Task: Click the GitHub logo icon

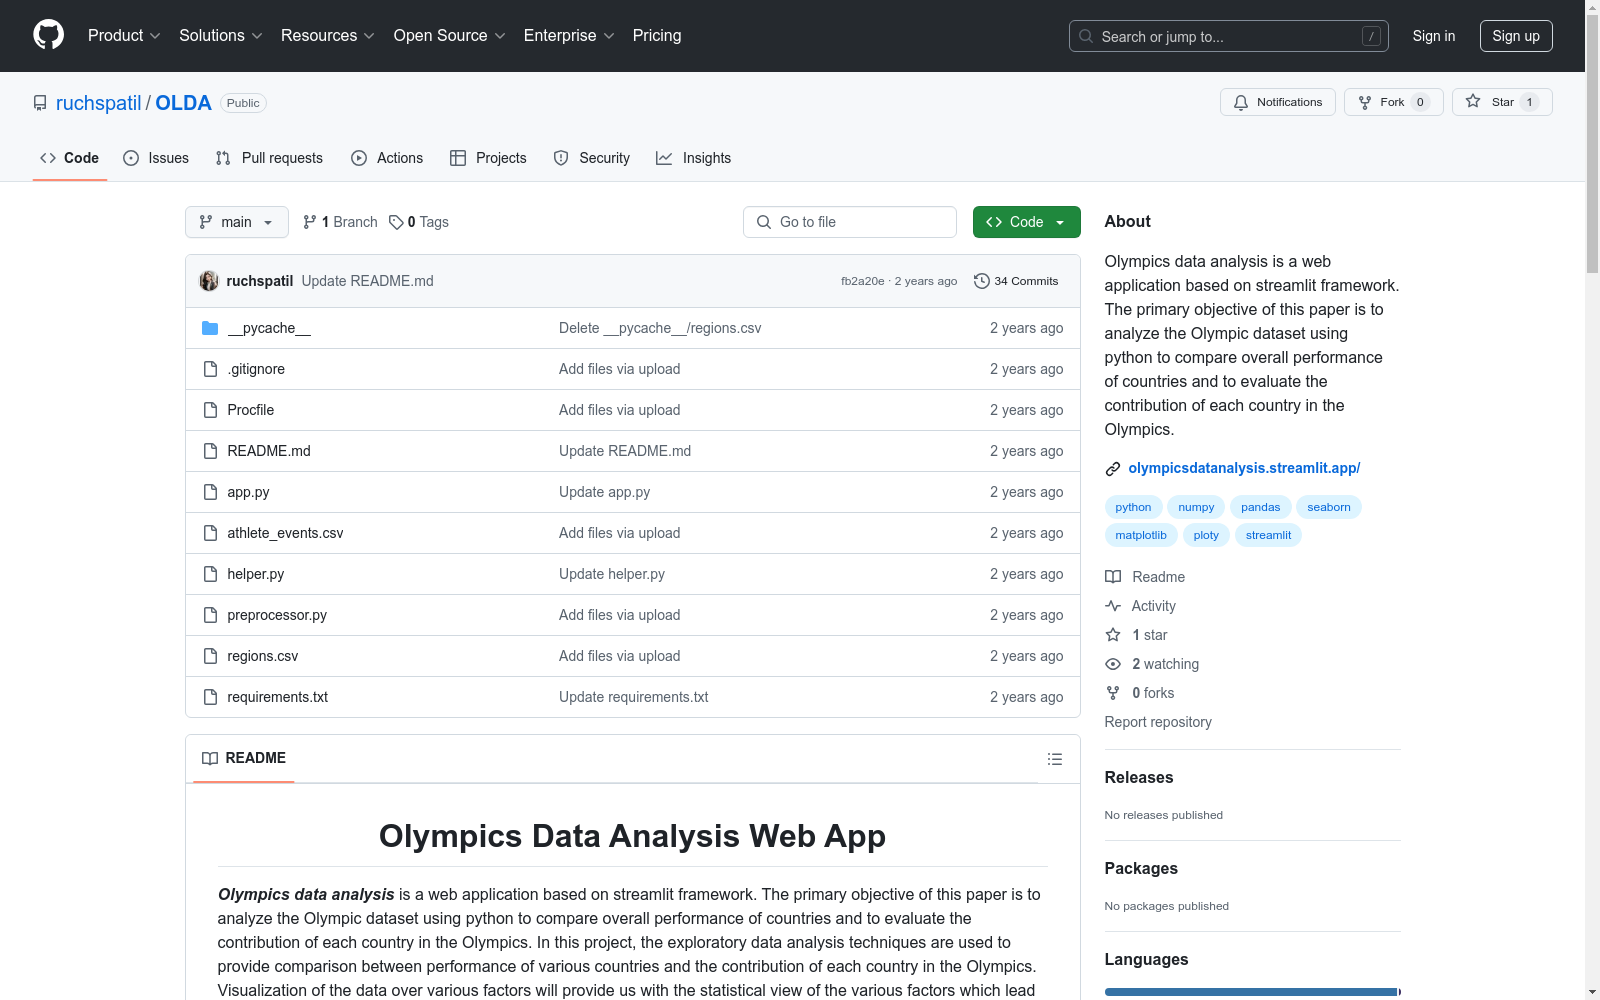Action: (x=48, y=35)
